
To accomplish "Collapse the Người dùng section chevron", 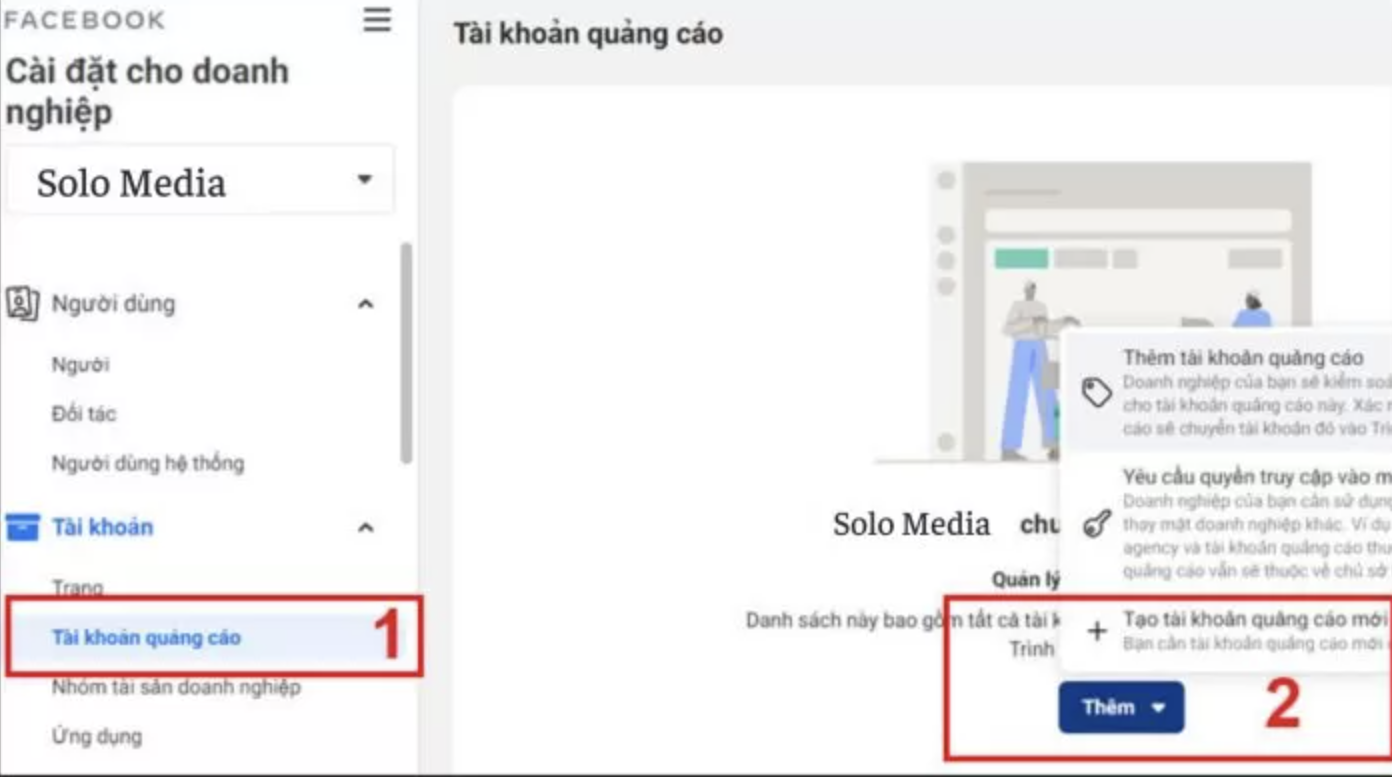I will [x=366, y=304].
